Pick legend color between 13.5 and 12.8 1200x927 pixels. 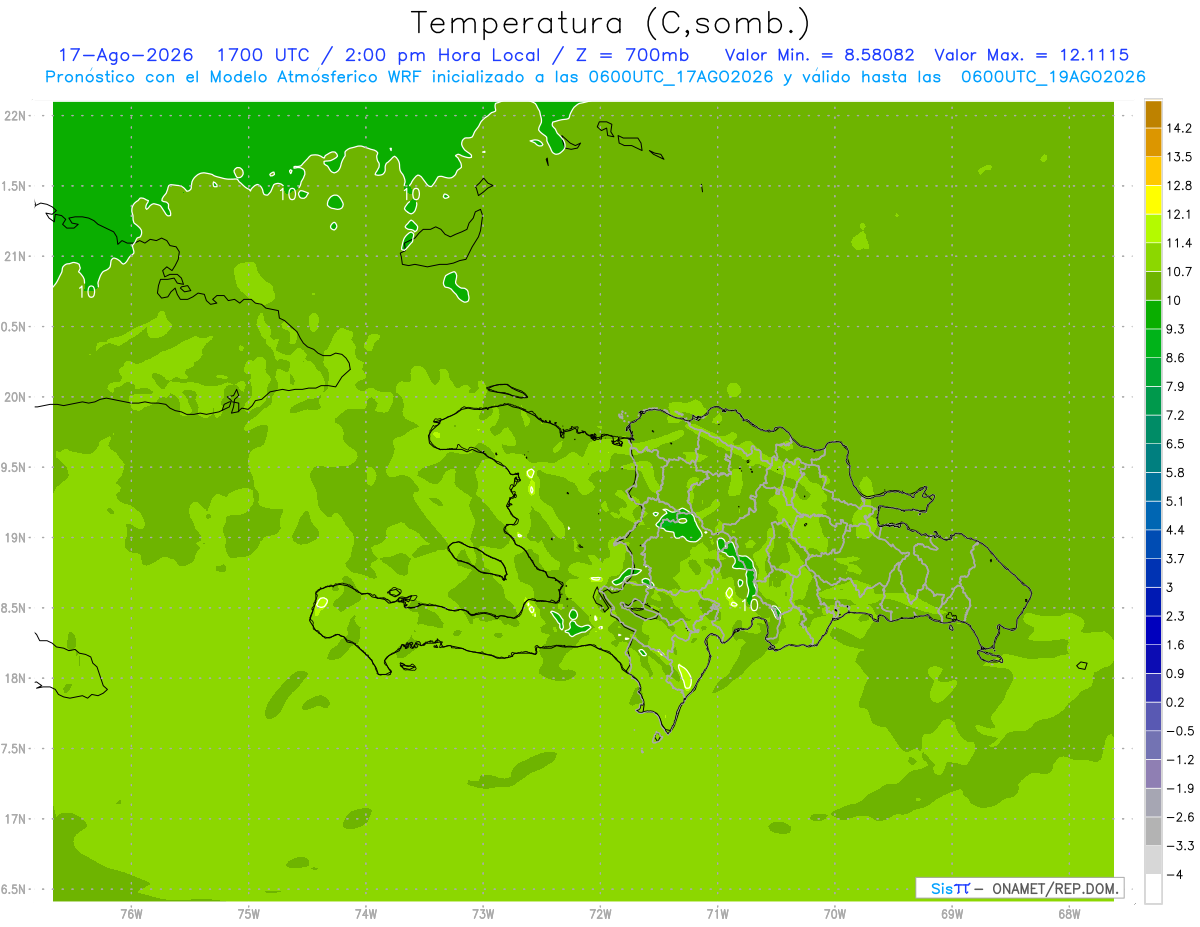coord(1154,171)
